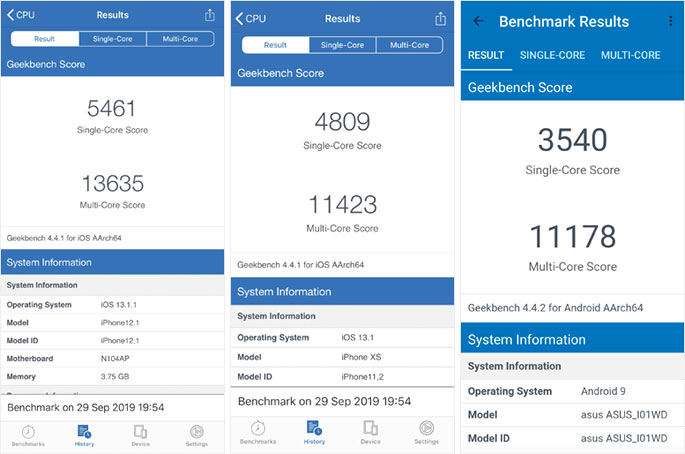The image size is (685, 454).
Task: Tap the 11178 multi-core score
Action: 572,236
